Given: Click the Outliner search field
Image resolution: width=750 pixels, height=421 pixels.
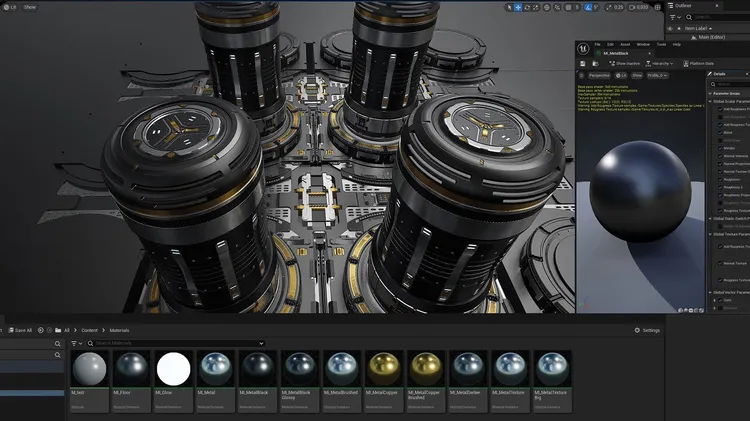Looking at the screenshot, I should point(717,17).
